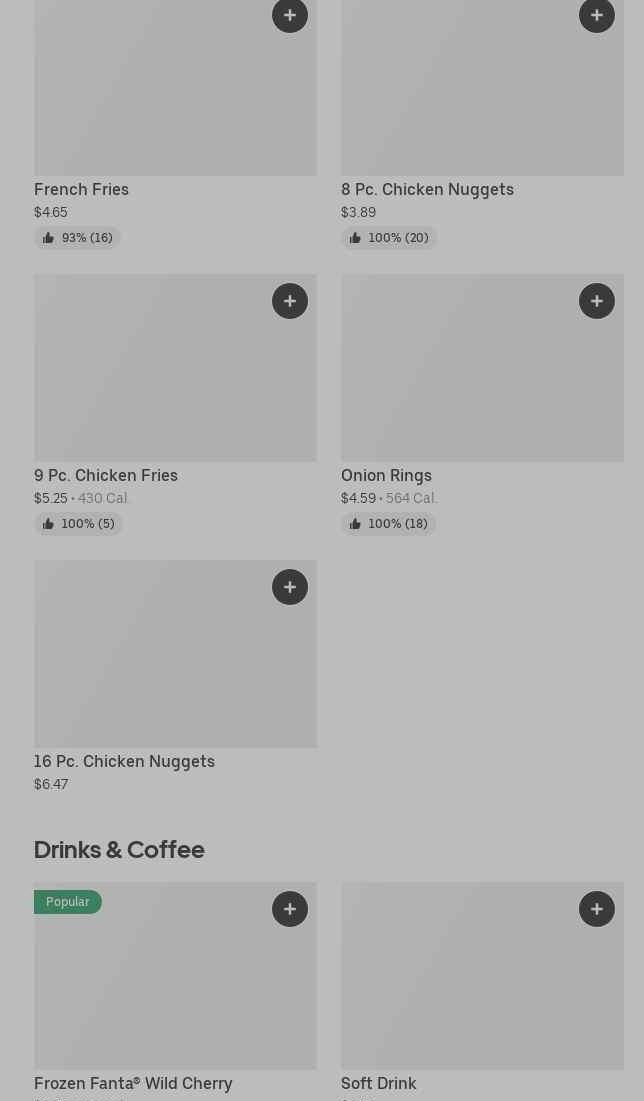This screenshot has height=1101, width=644.
Task: Add Soft Drink to cart
Action: tap(597, 909)
